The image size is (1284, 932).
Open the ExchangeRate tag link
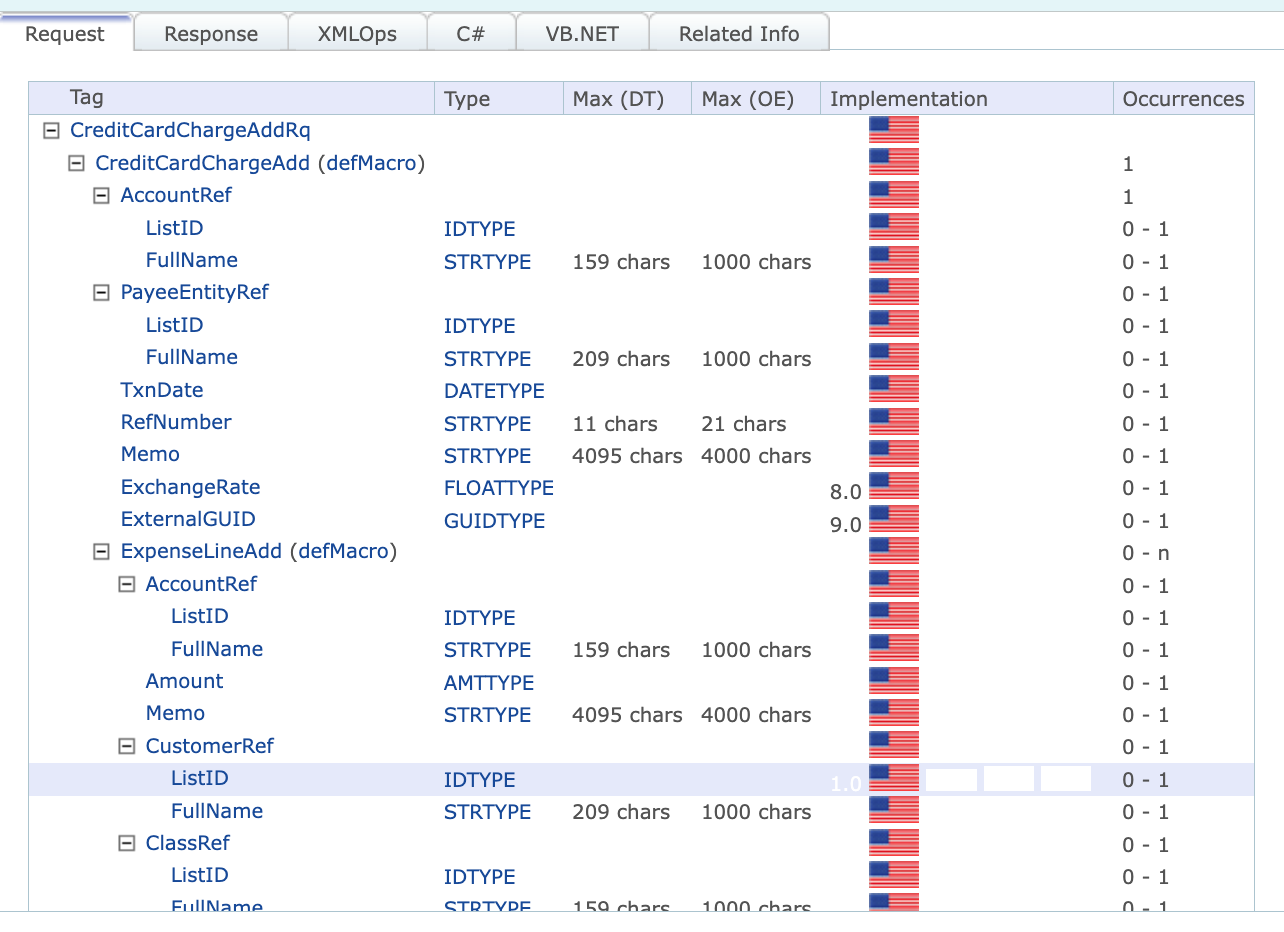point(190,487)
